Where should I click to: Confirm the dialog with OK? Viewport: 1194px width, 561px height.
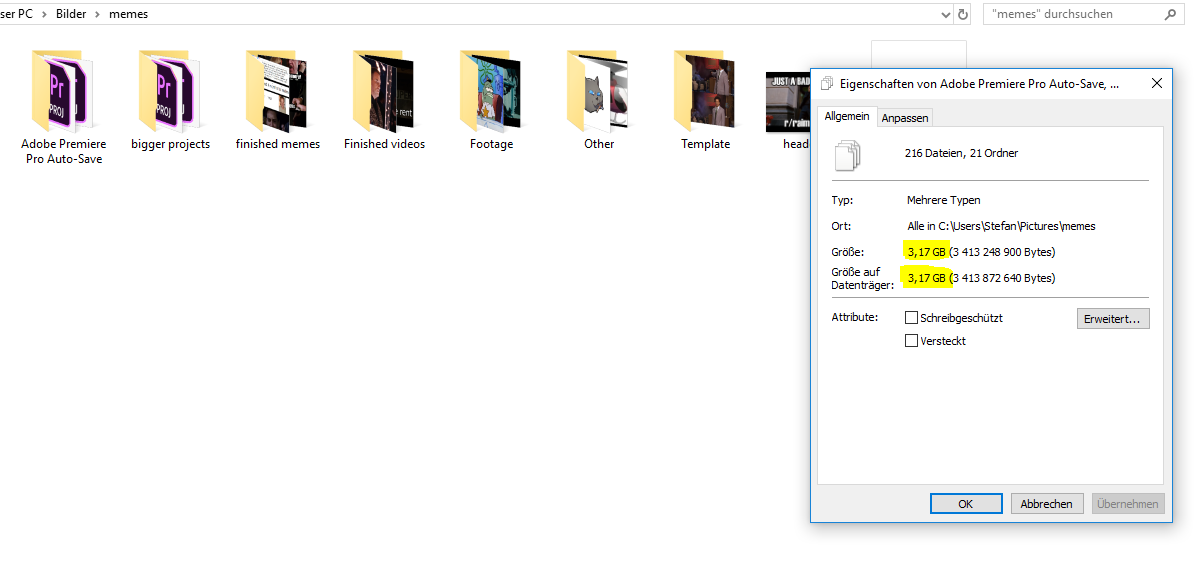966,503
